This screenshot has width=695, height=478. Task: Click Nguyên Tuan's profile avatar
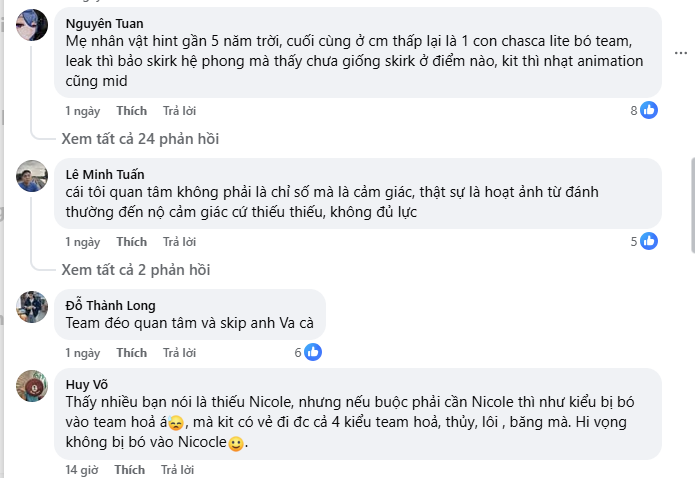(32, 24)
